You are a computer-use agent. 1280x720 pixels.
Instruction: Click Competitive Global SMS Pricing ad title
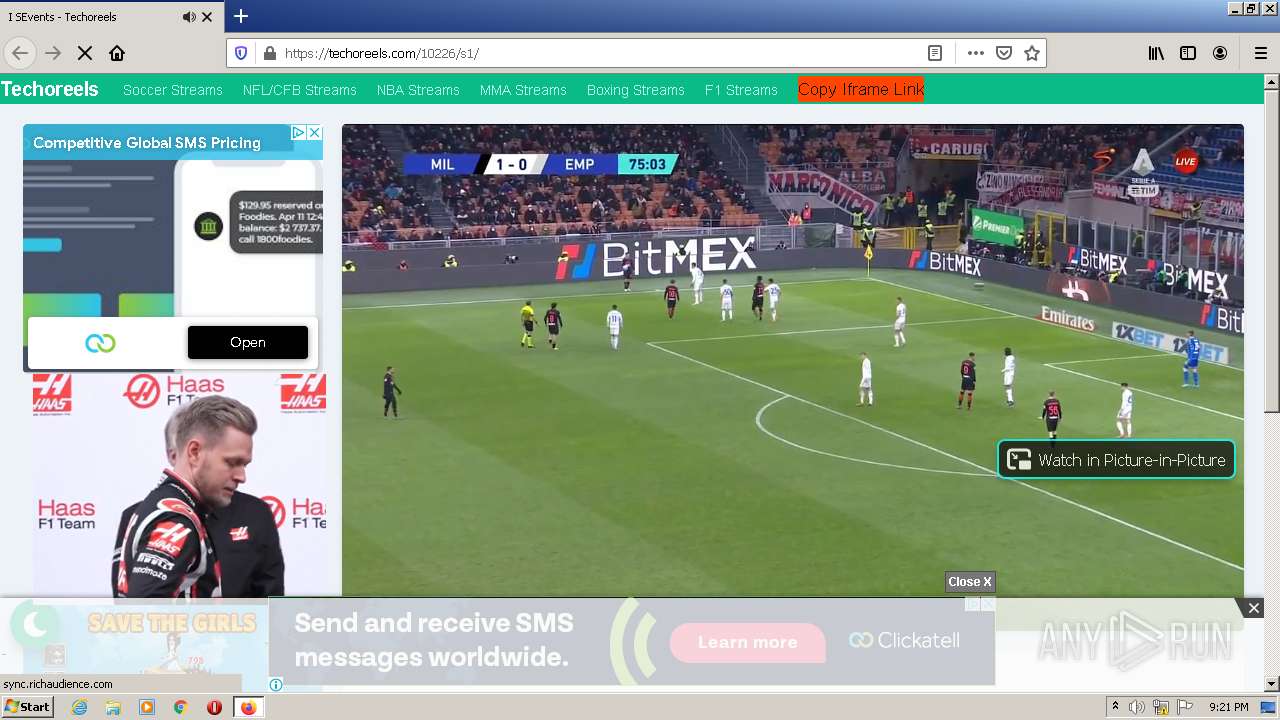(147, 143)
